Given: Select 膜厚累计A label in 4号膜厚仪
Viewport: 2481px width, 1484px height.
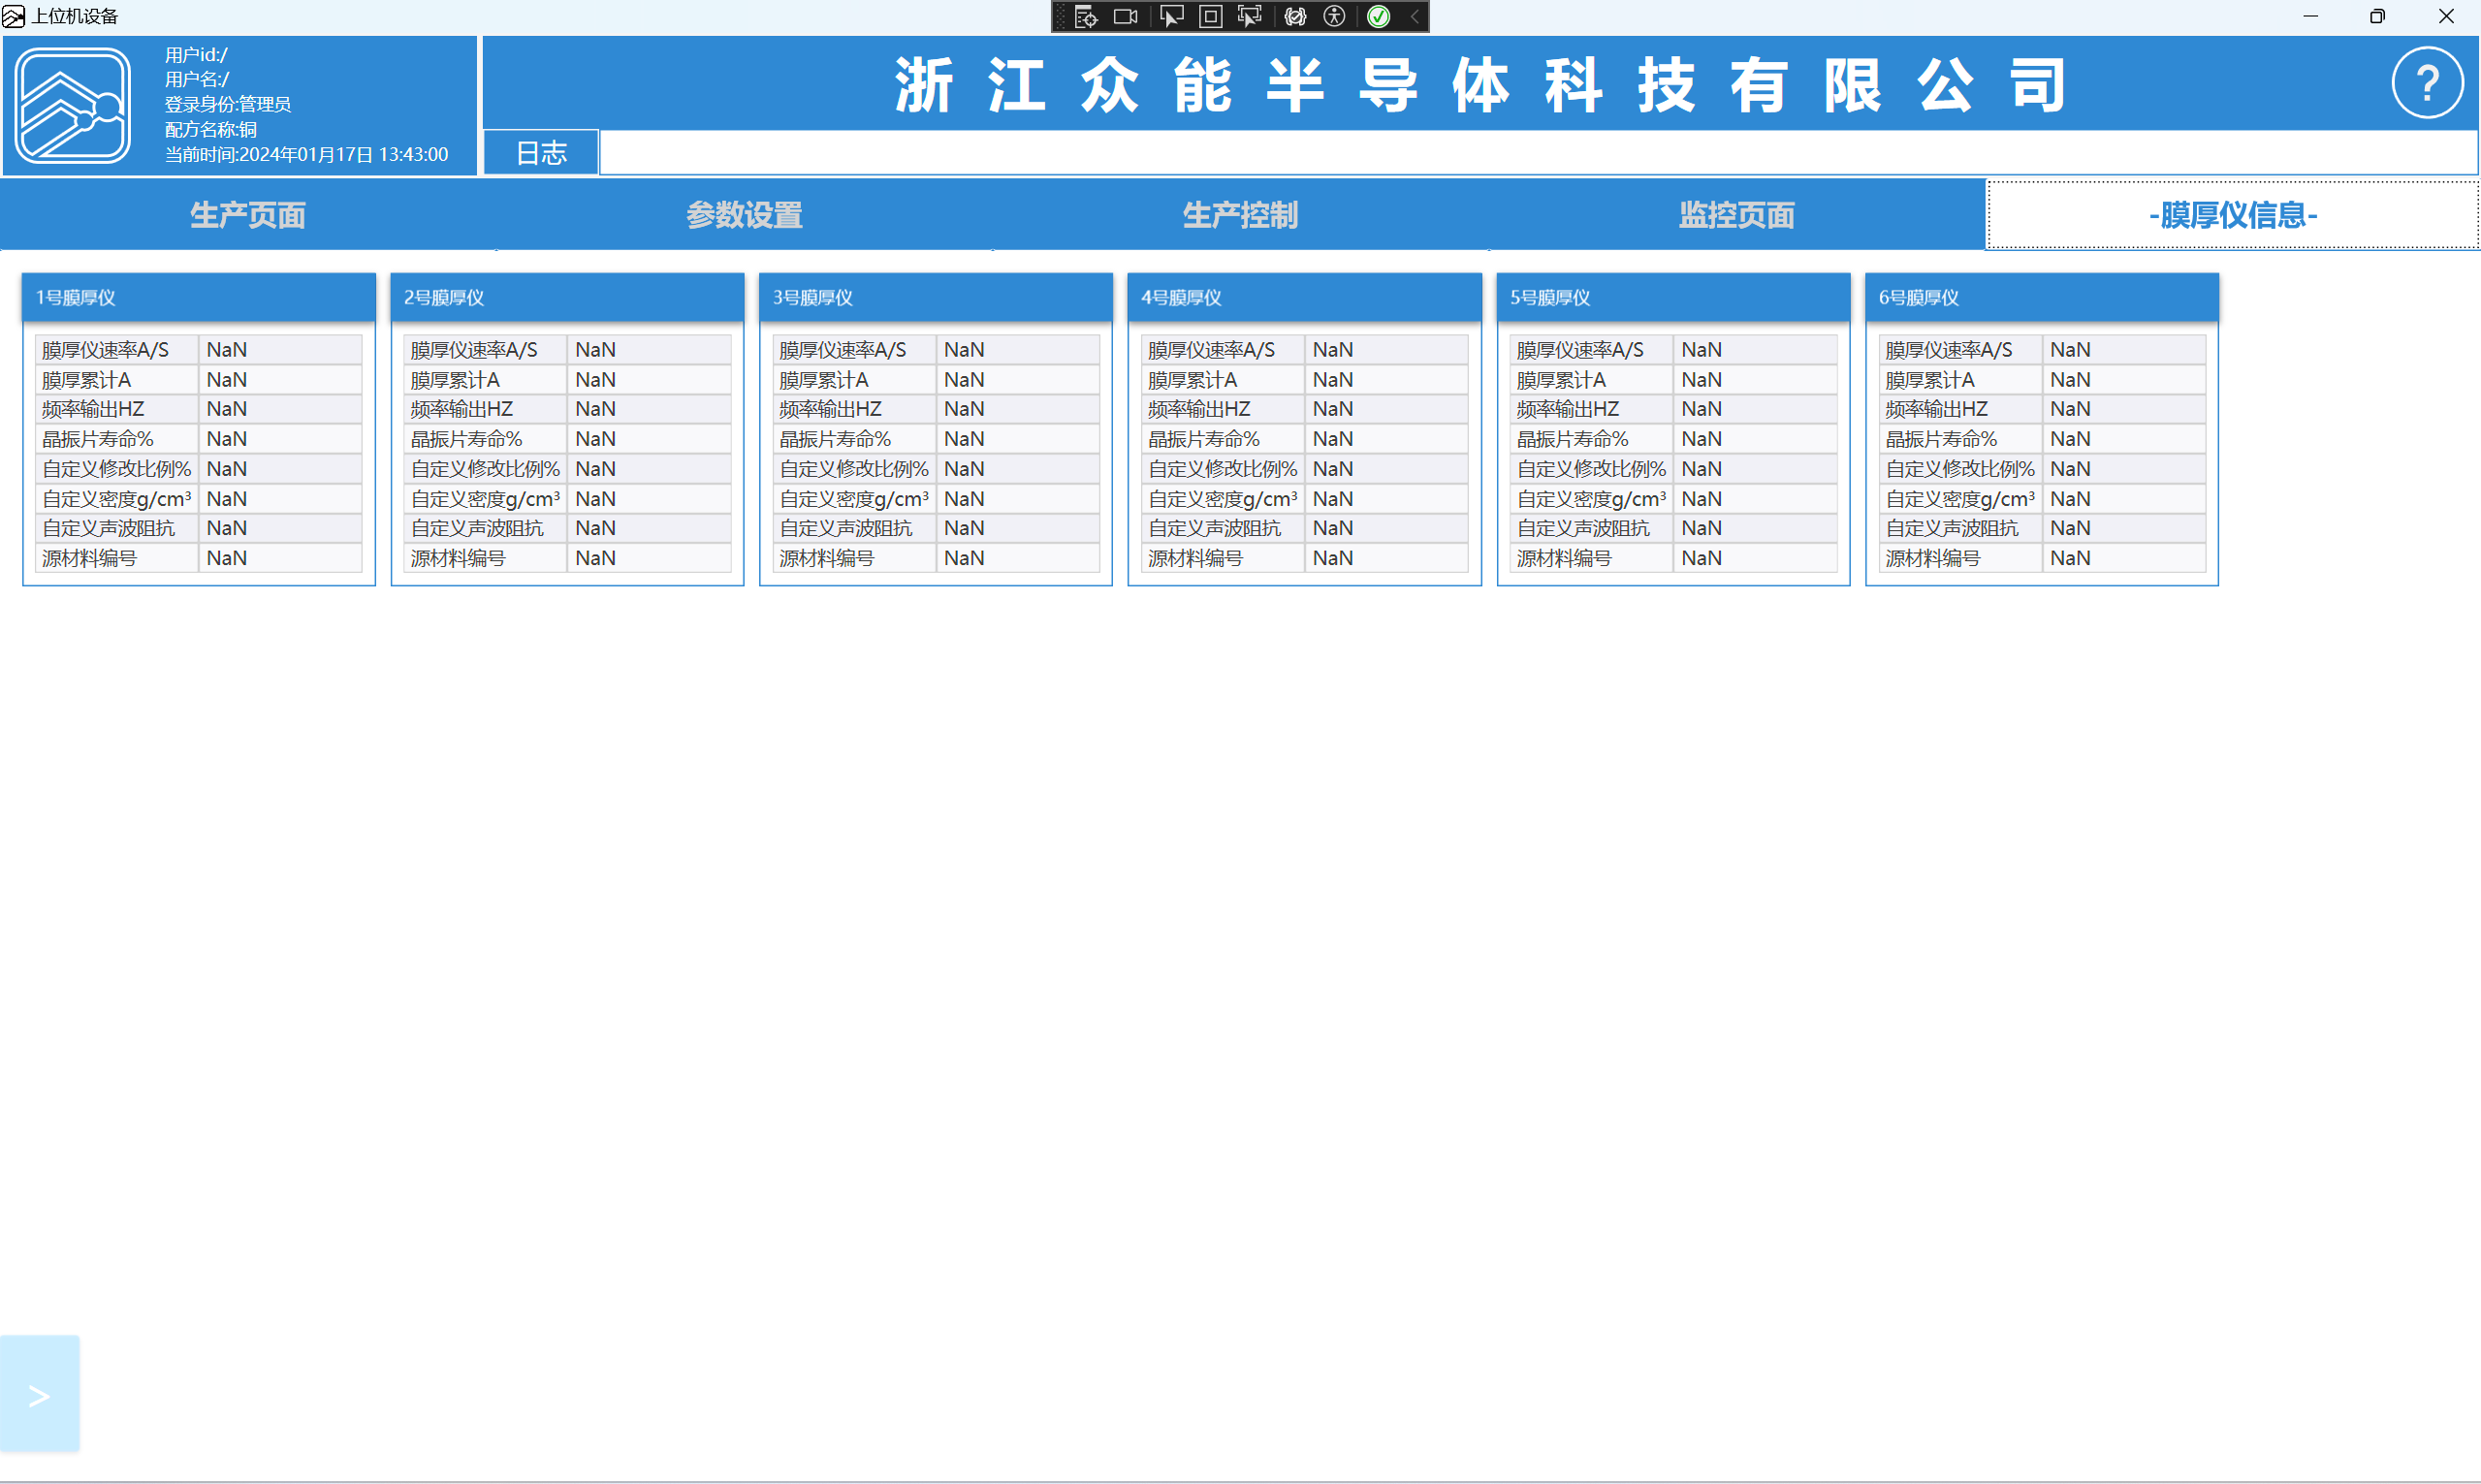Looking at the screenshot, I should click(1224, 380).
